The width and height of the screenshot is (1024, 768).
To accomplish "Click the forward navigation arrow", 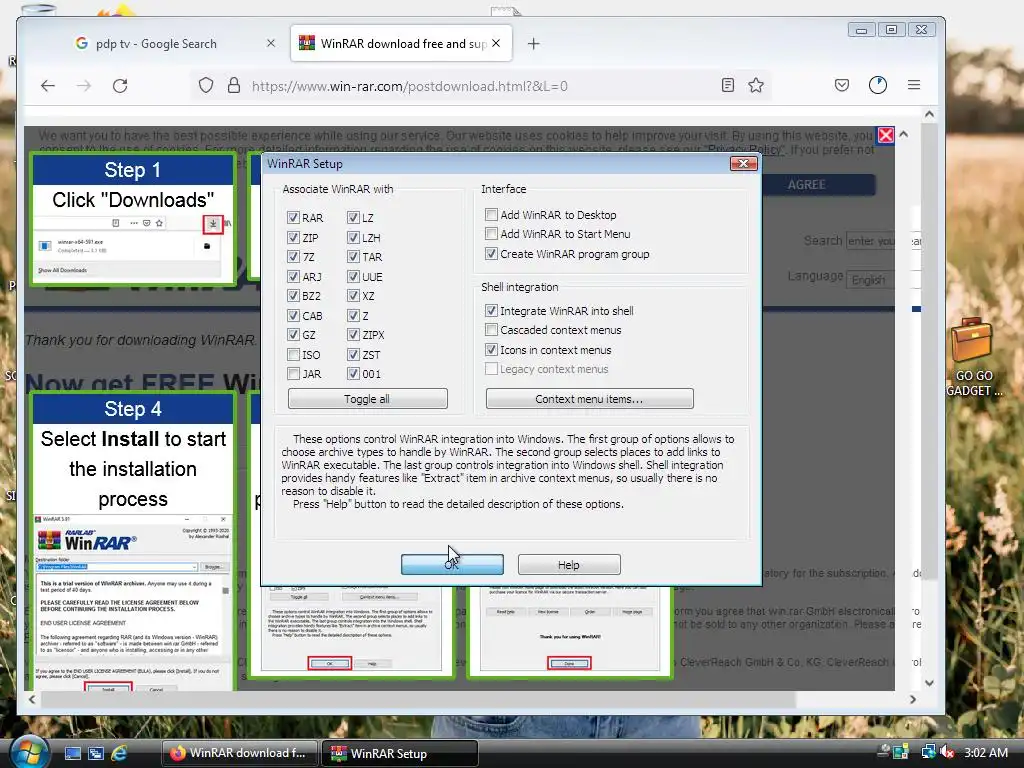I will 84,86.
